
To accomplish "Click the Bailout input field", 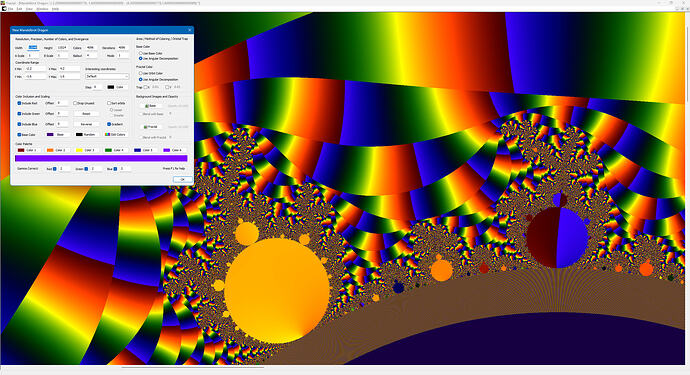I will pyautogui.click(x=91, y=55).
